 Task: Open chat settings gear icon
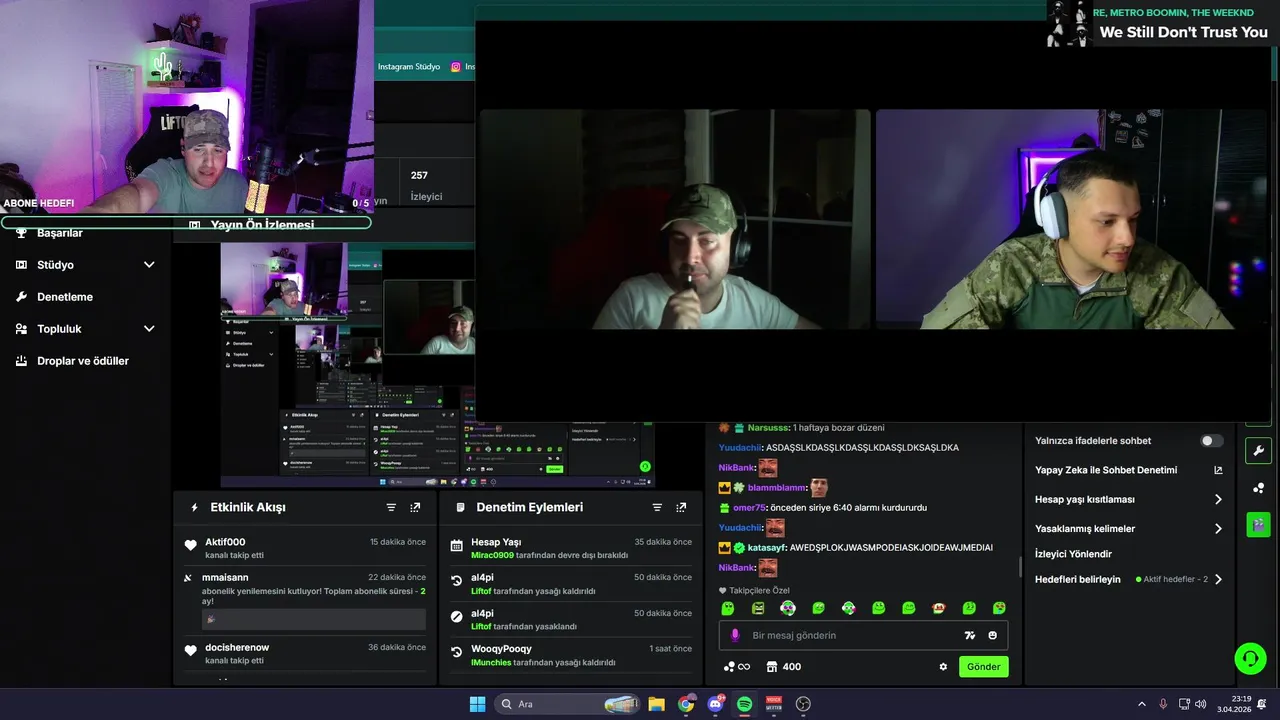tap(943, 667)
